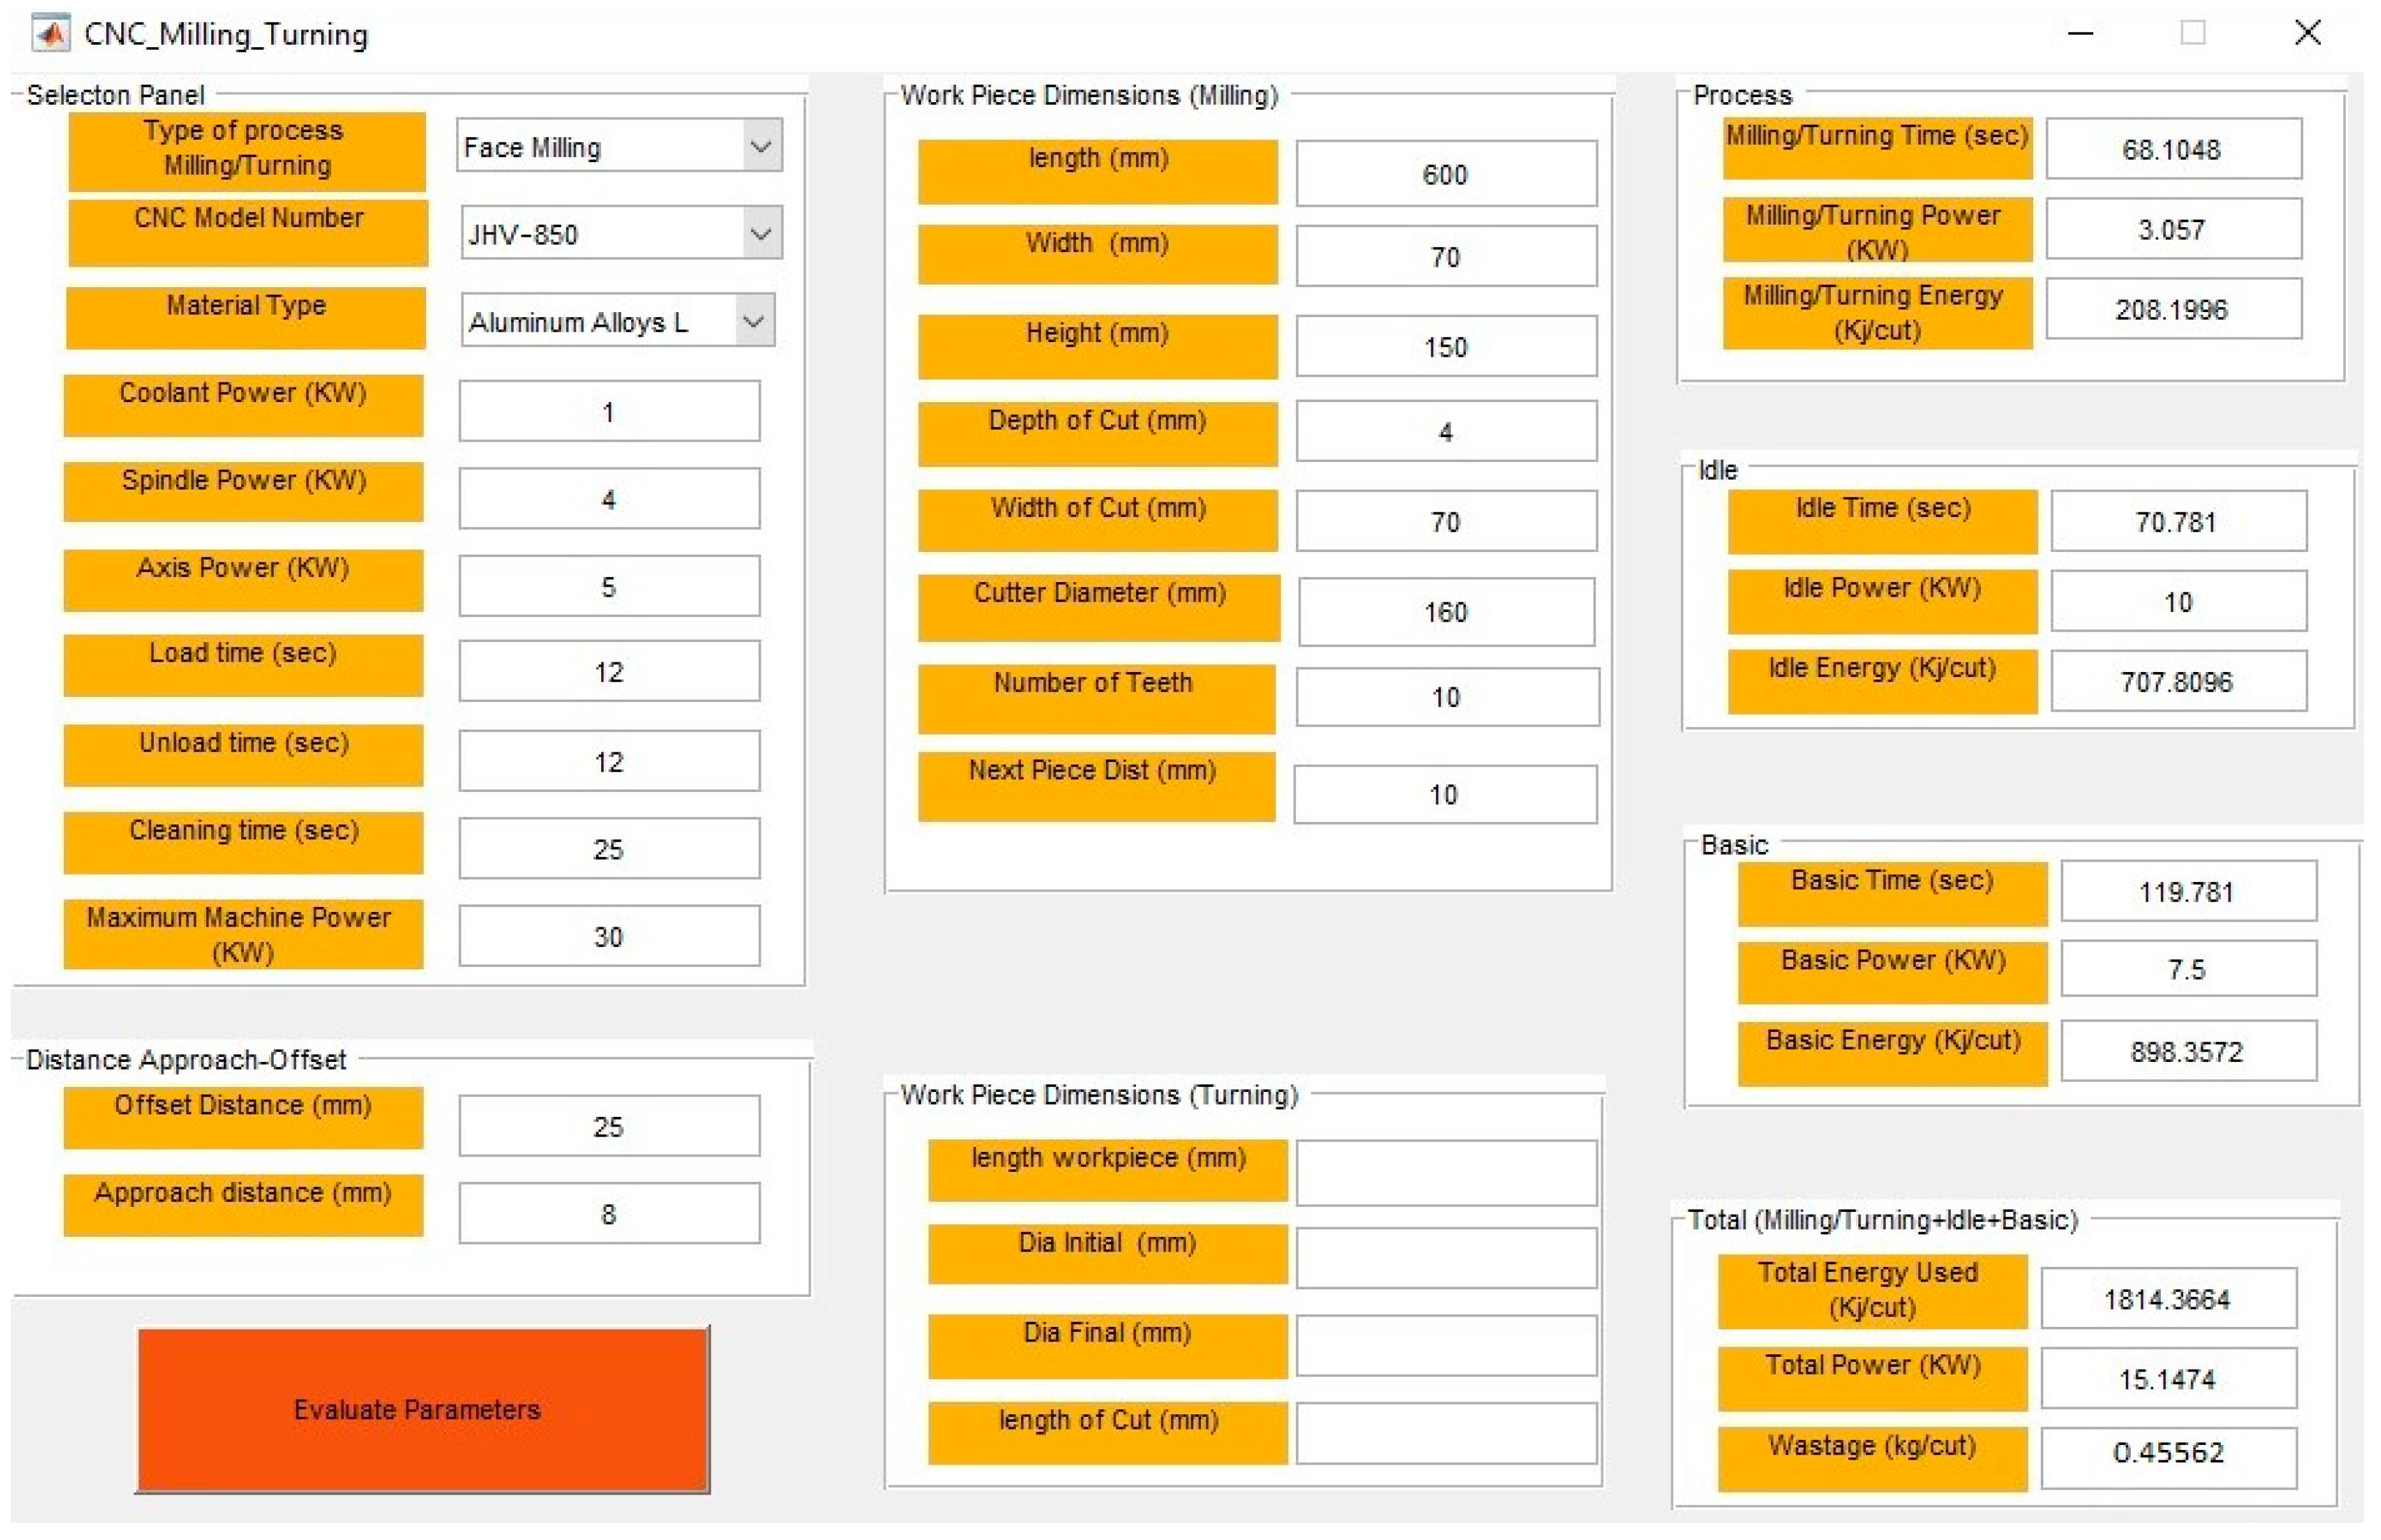Focus the Number of Teeth field
This screenshot has height=1540, width=2381.
pyautogui.click(x=1445, y=696)
